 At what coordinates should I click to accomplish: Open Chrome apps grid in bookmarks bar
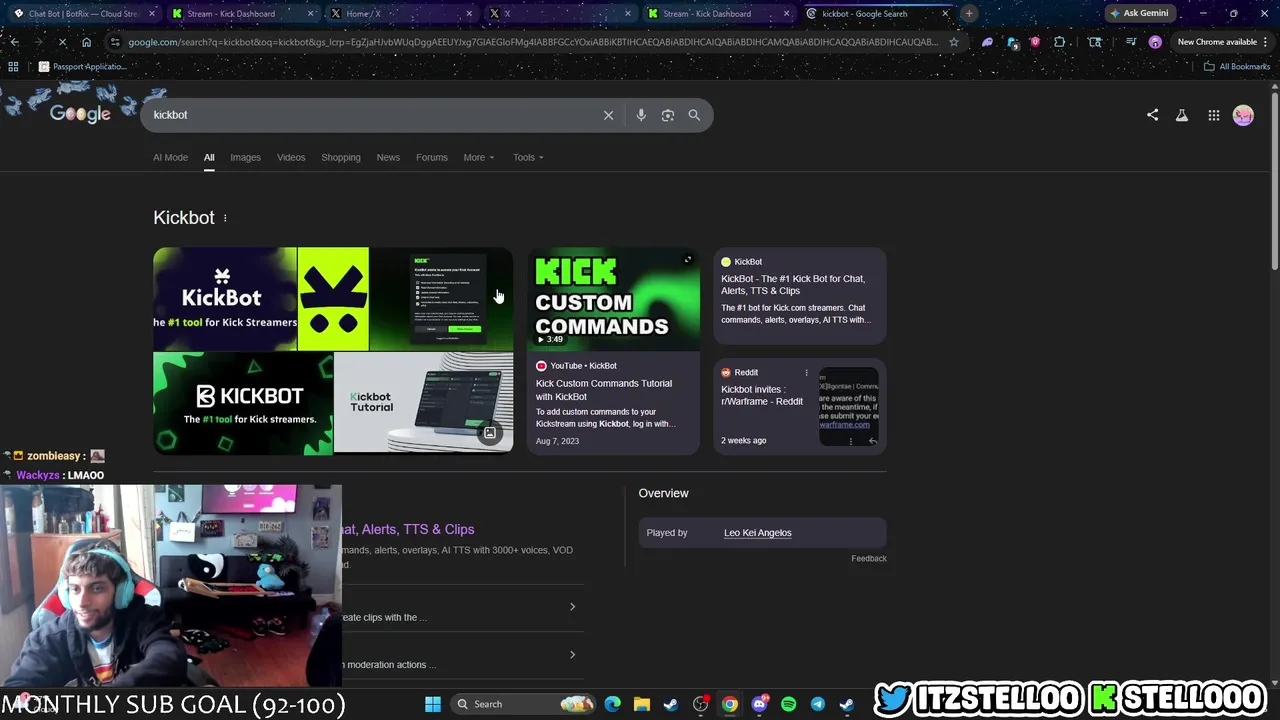pyautogui.click(x=13, y=66)
